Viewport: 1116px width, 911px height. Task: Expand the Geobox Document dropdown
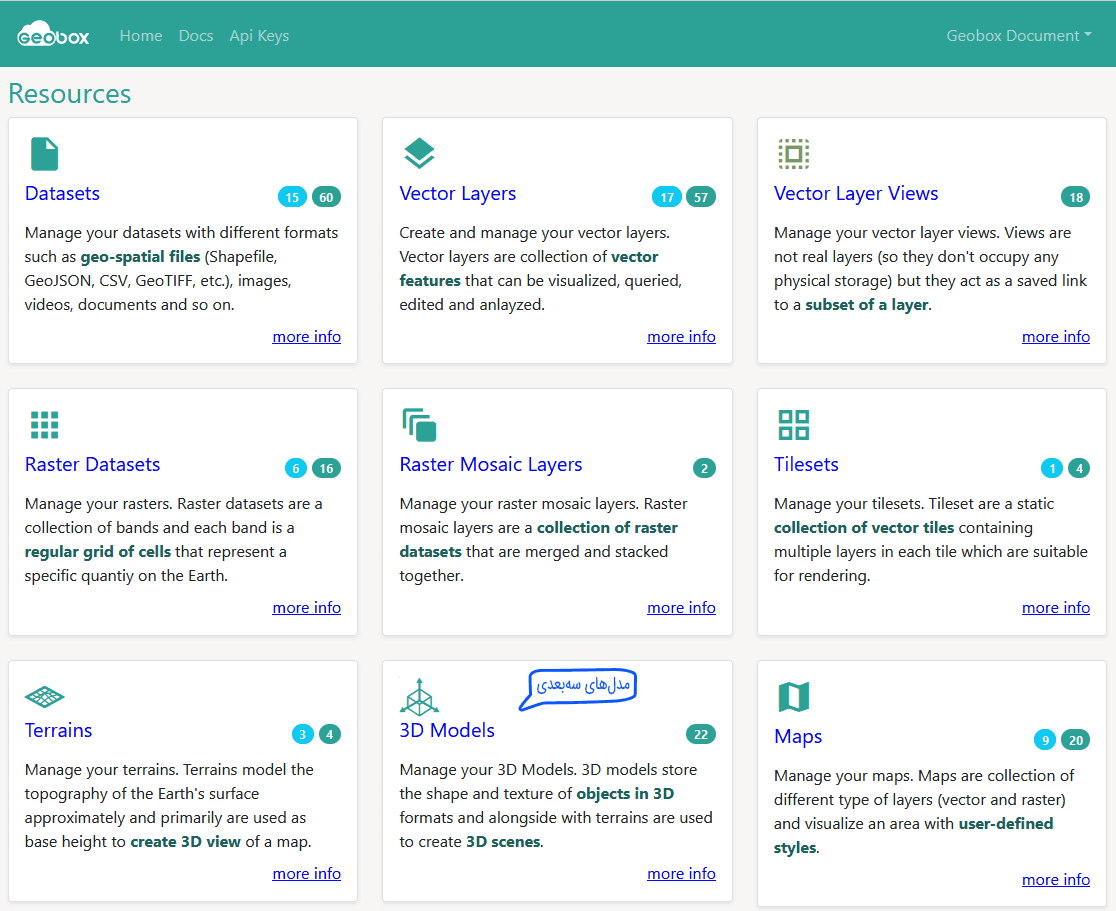pyautogui.click(x=1018, y=36)
